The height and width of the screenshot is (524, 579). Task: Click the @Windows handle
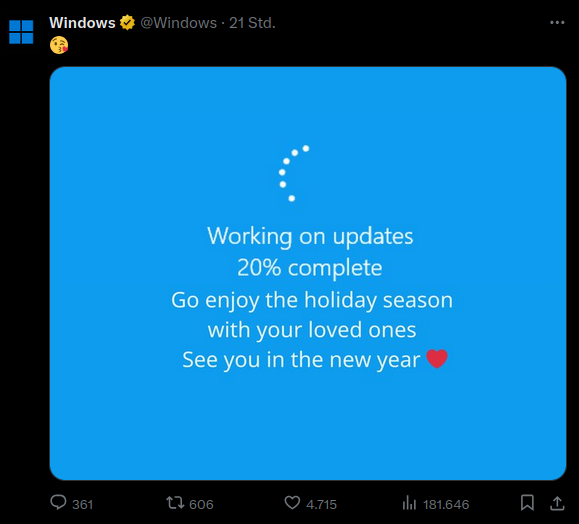coord(178,23)
